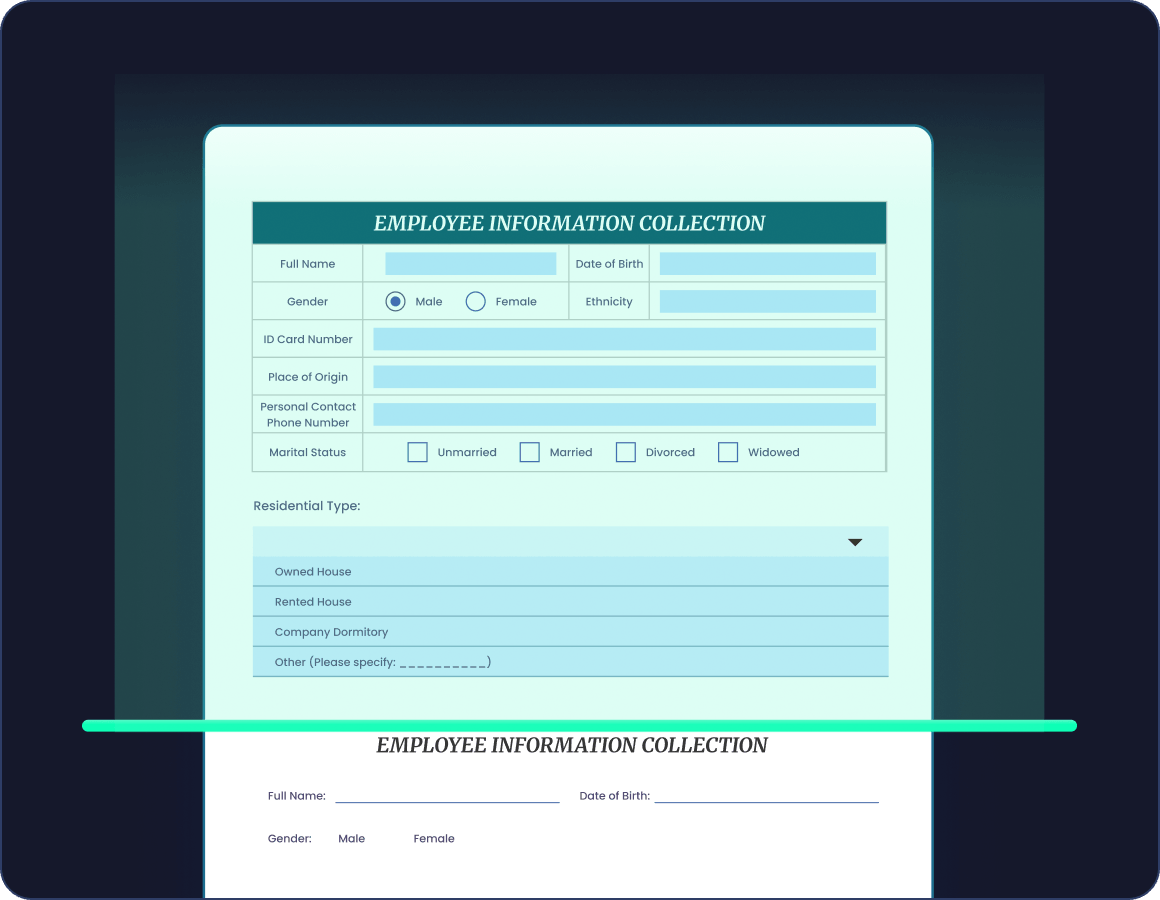The image size is (1160, 900).
Task: Click the Gender label in the table
Action: pyautogui.click(x=308, y=301)
